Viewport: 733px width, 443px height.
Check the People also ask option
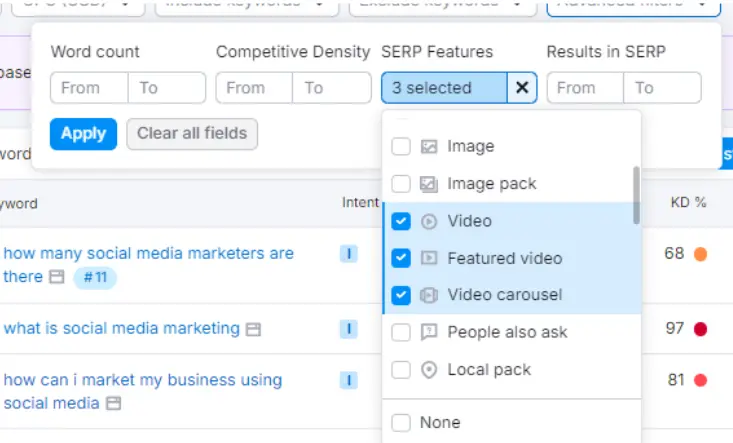[401, 332]
